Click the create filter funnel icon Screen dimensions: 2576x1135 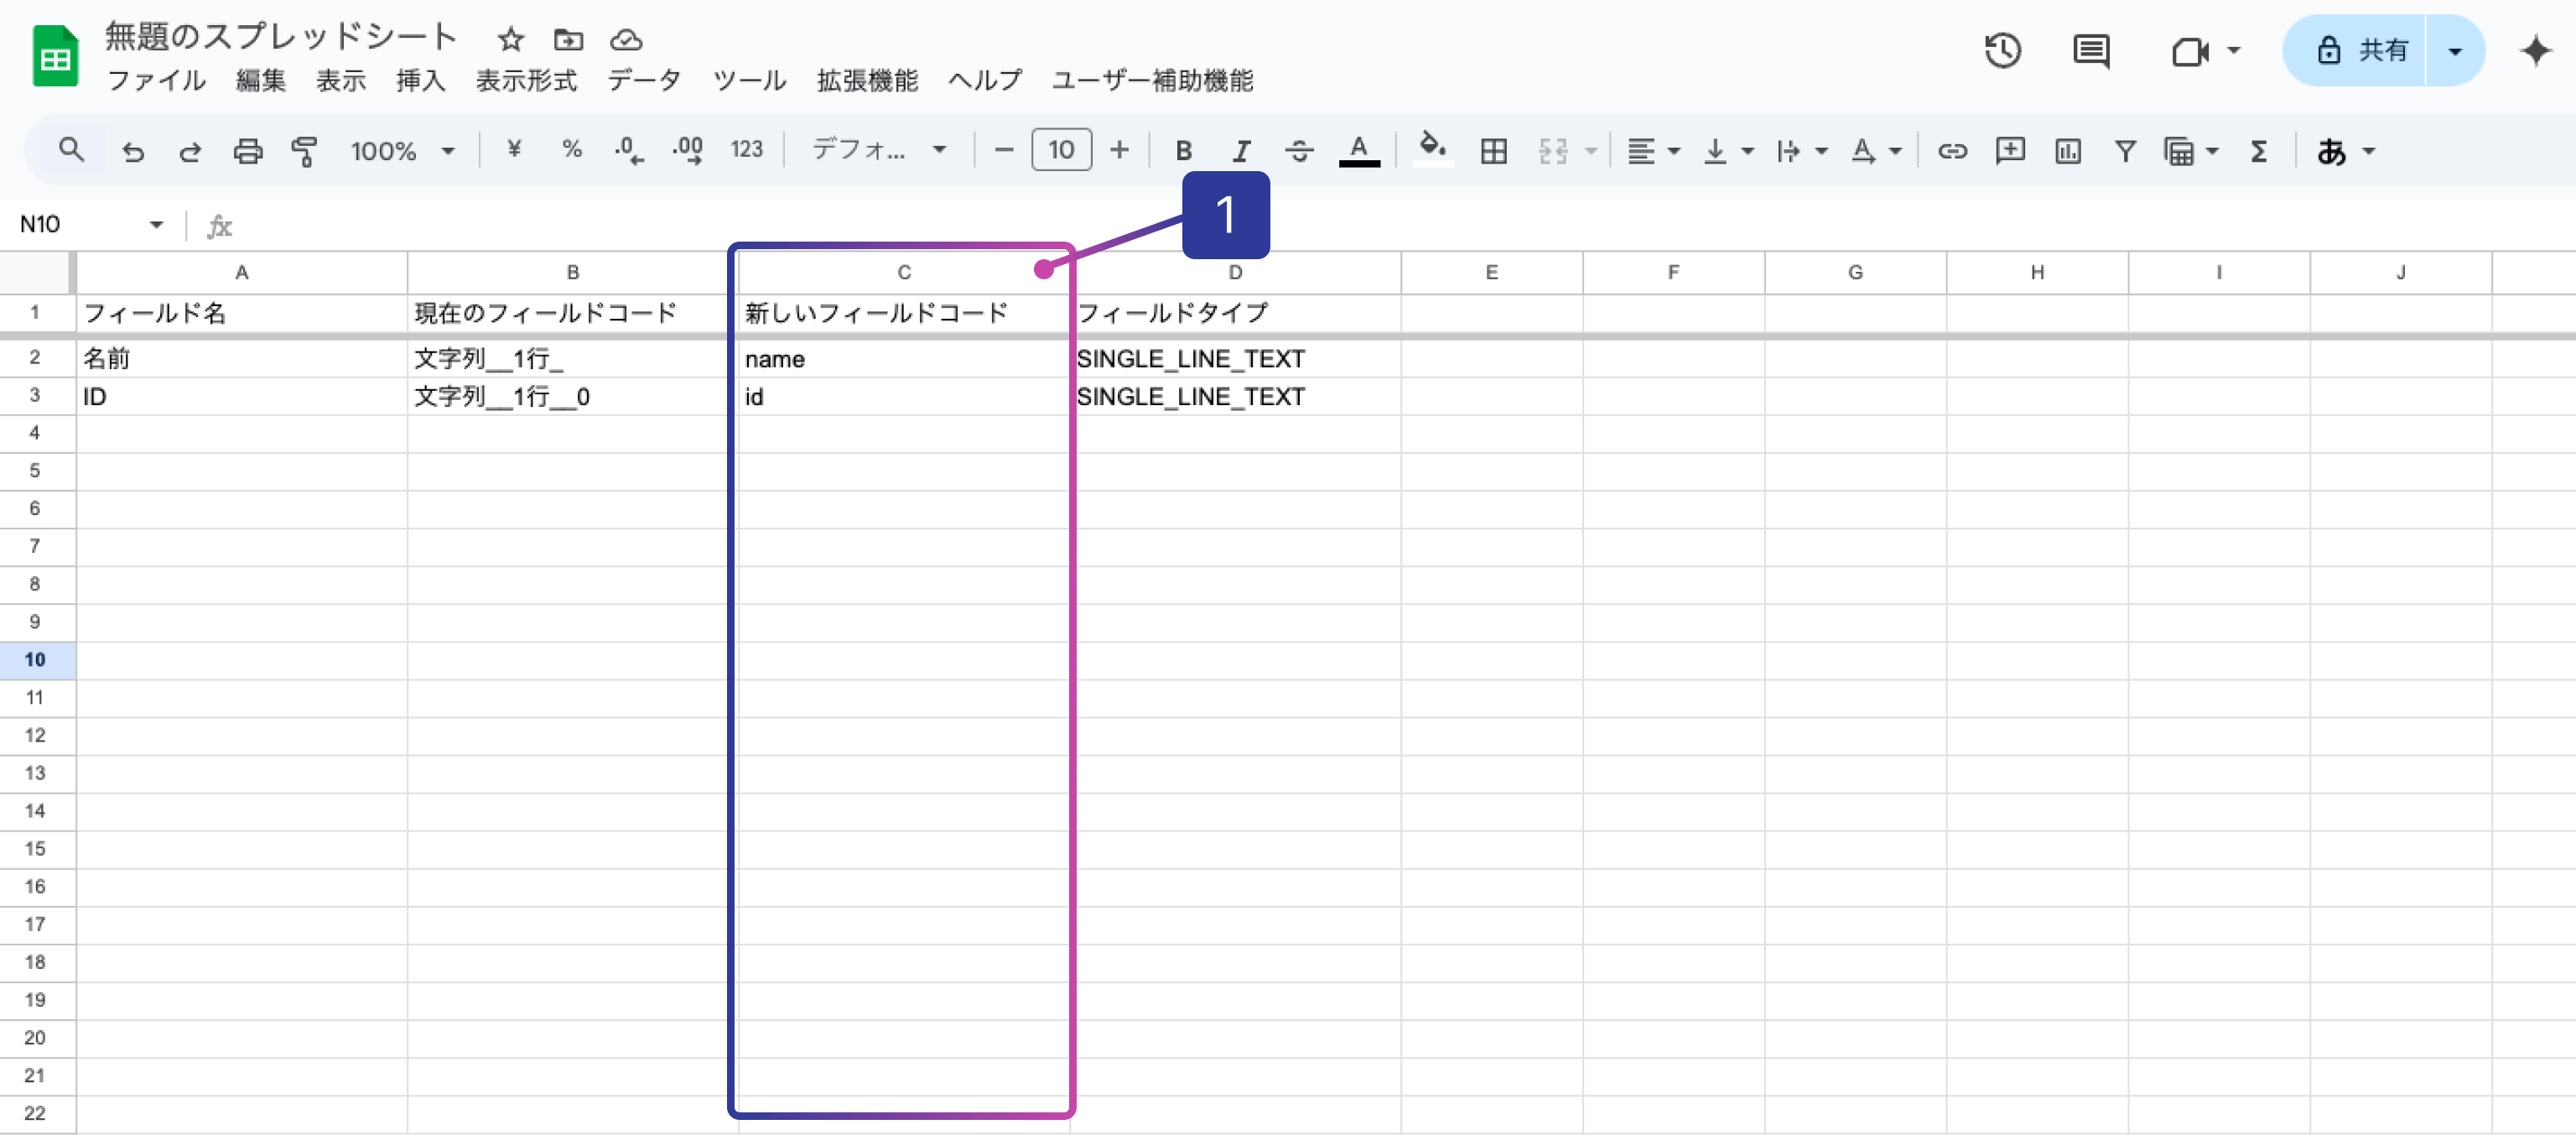(x=2125, y=151)
